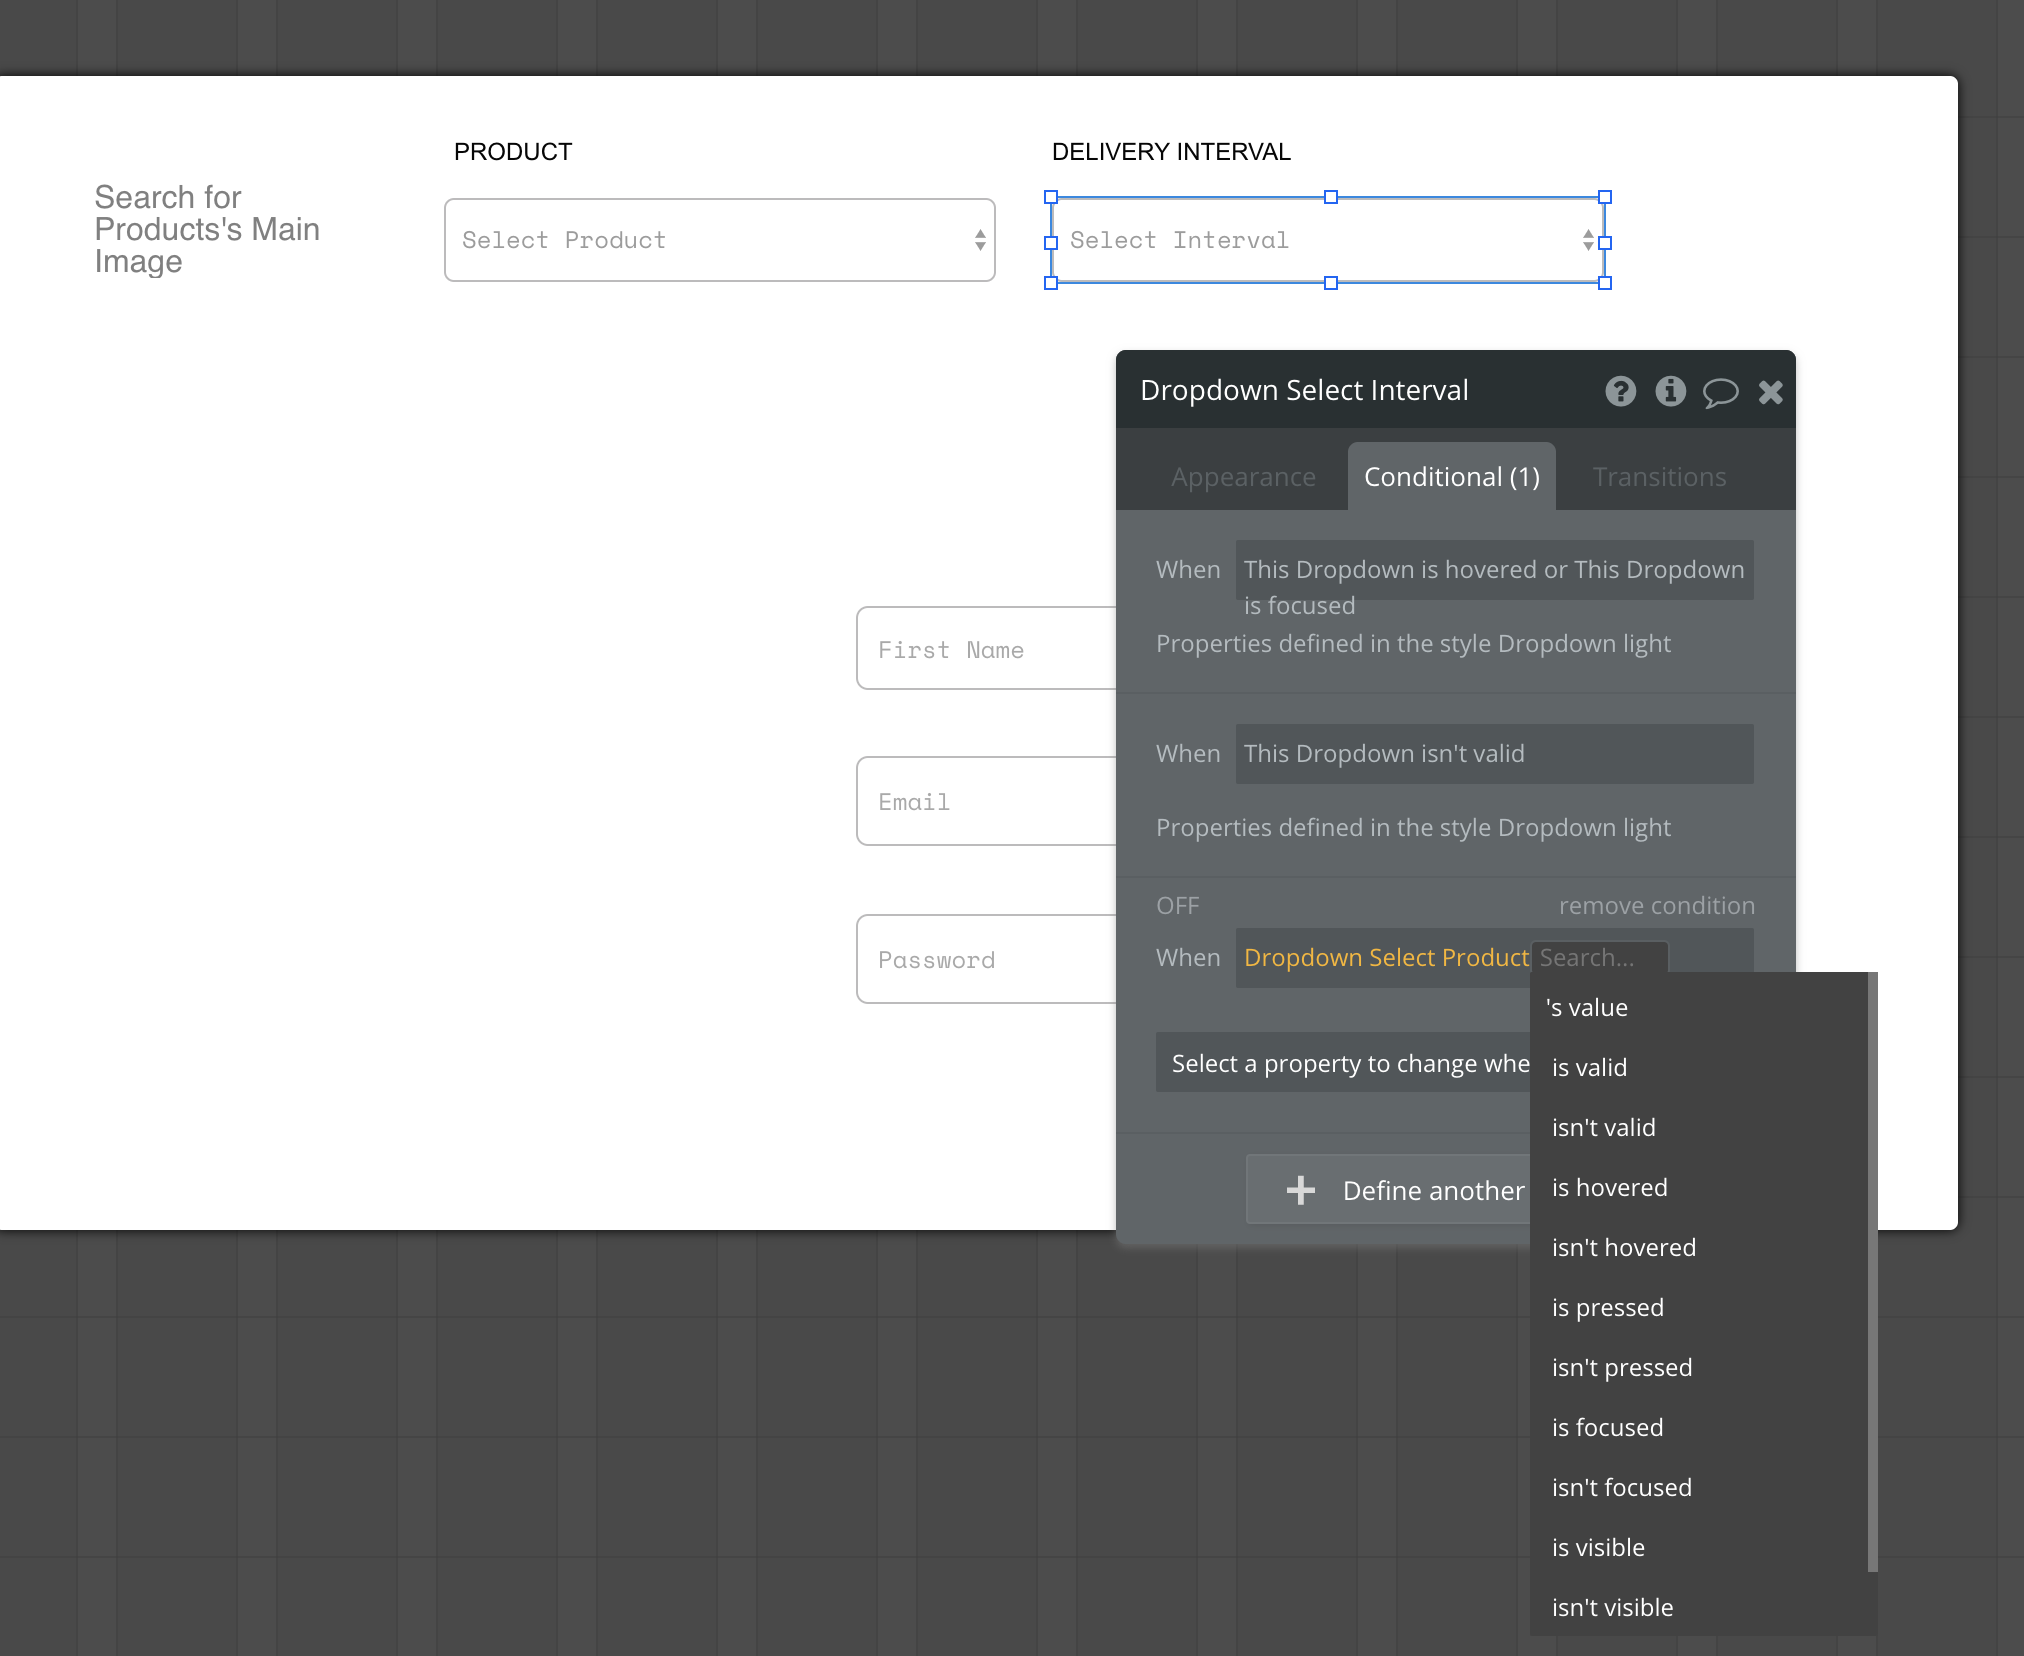Switch to the Appearance tab
Image resolution: width=2024 pixels, height=1656 pixels.
click(1243, 477)
